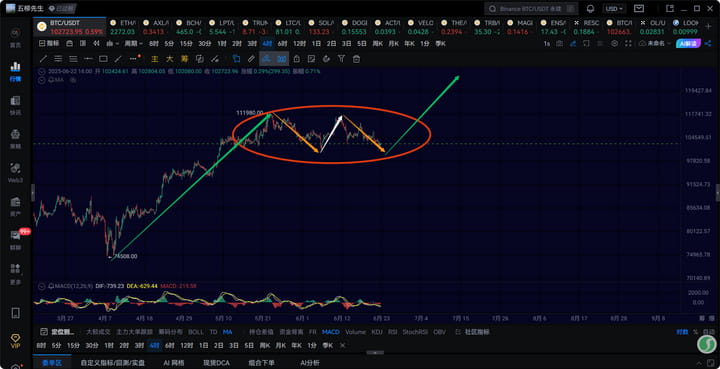Open the USD currency dropdown

coord(614,9)
